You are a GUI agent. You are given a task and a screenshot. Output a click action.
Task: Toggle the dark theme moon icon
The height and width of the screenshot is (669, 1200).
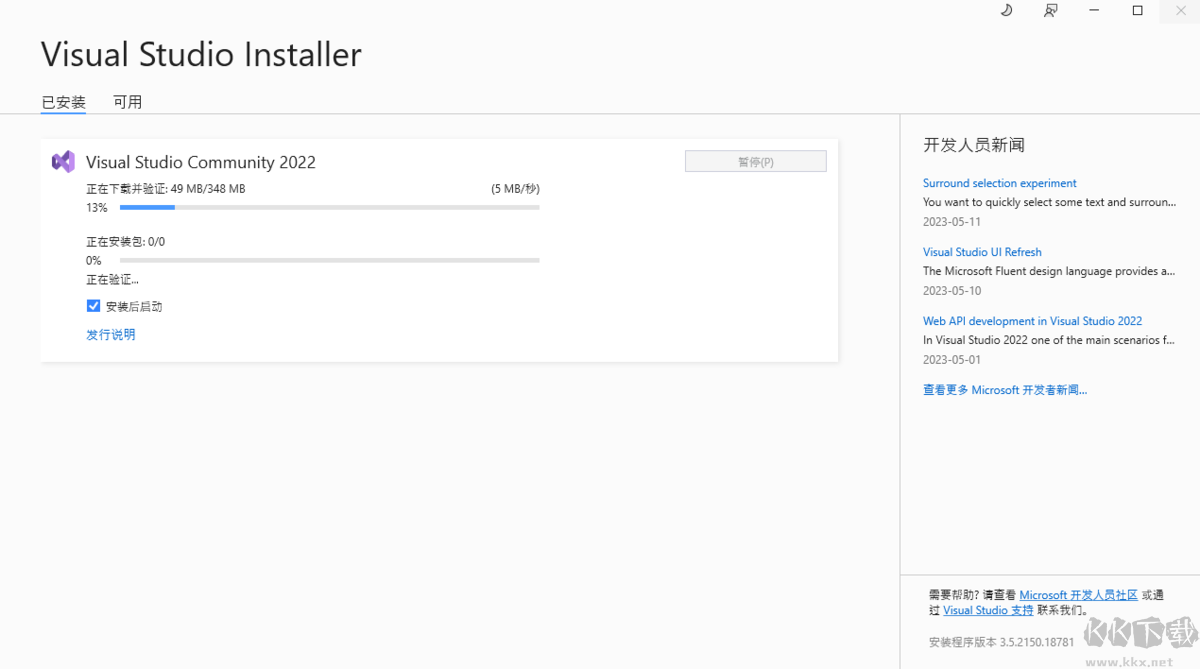point(1006,10)
